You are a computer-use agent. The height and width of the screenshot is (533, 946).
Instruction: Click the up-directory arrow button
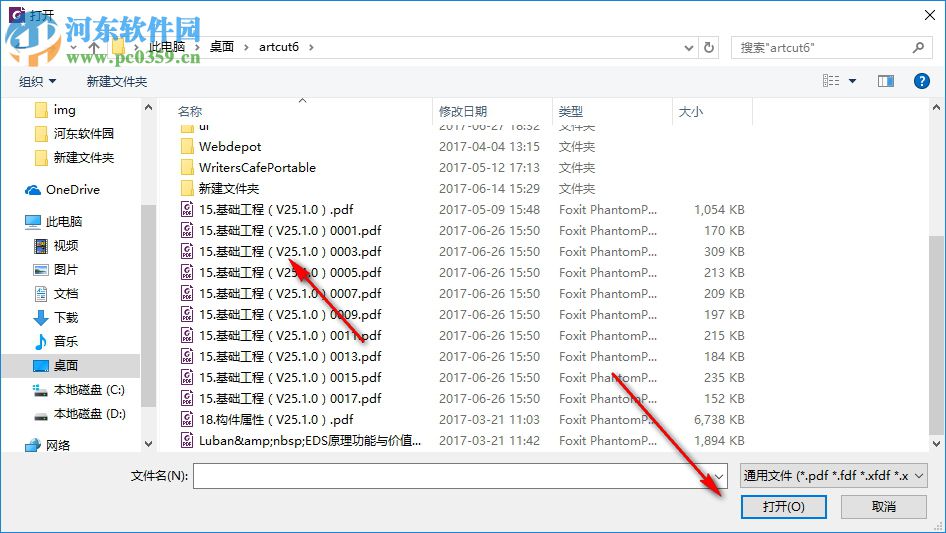point(94,47)
